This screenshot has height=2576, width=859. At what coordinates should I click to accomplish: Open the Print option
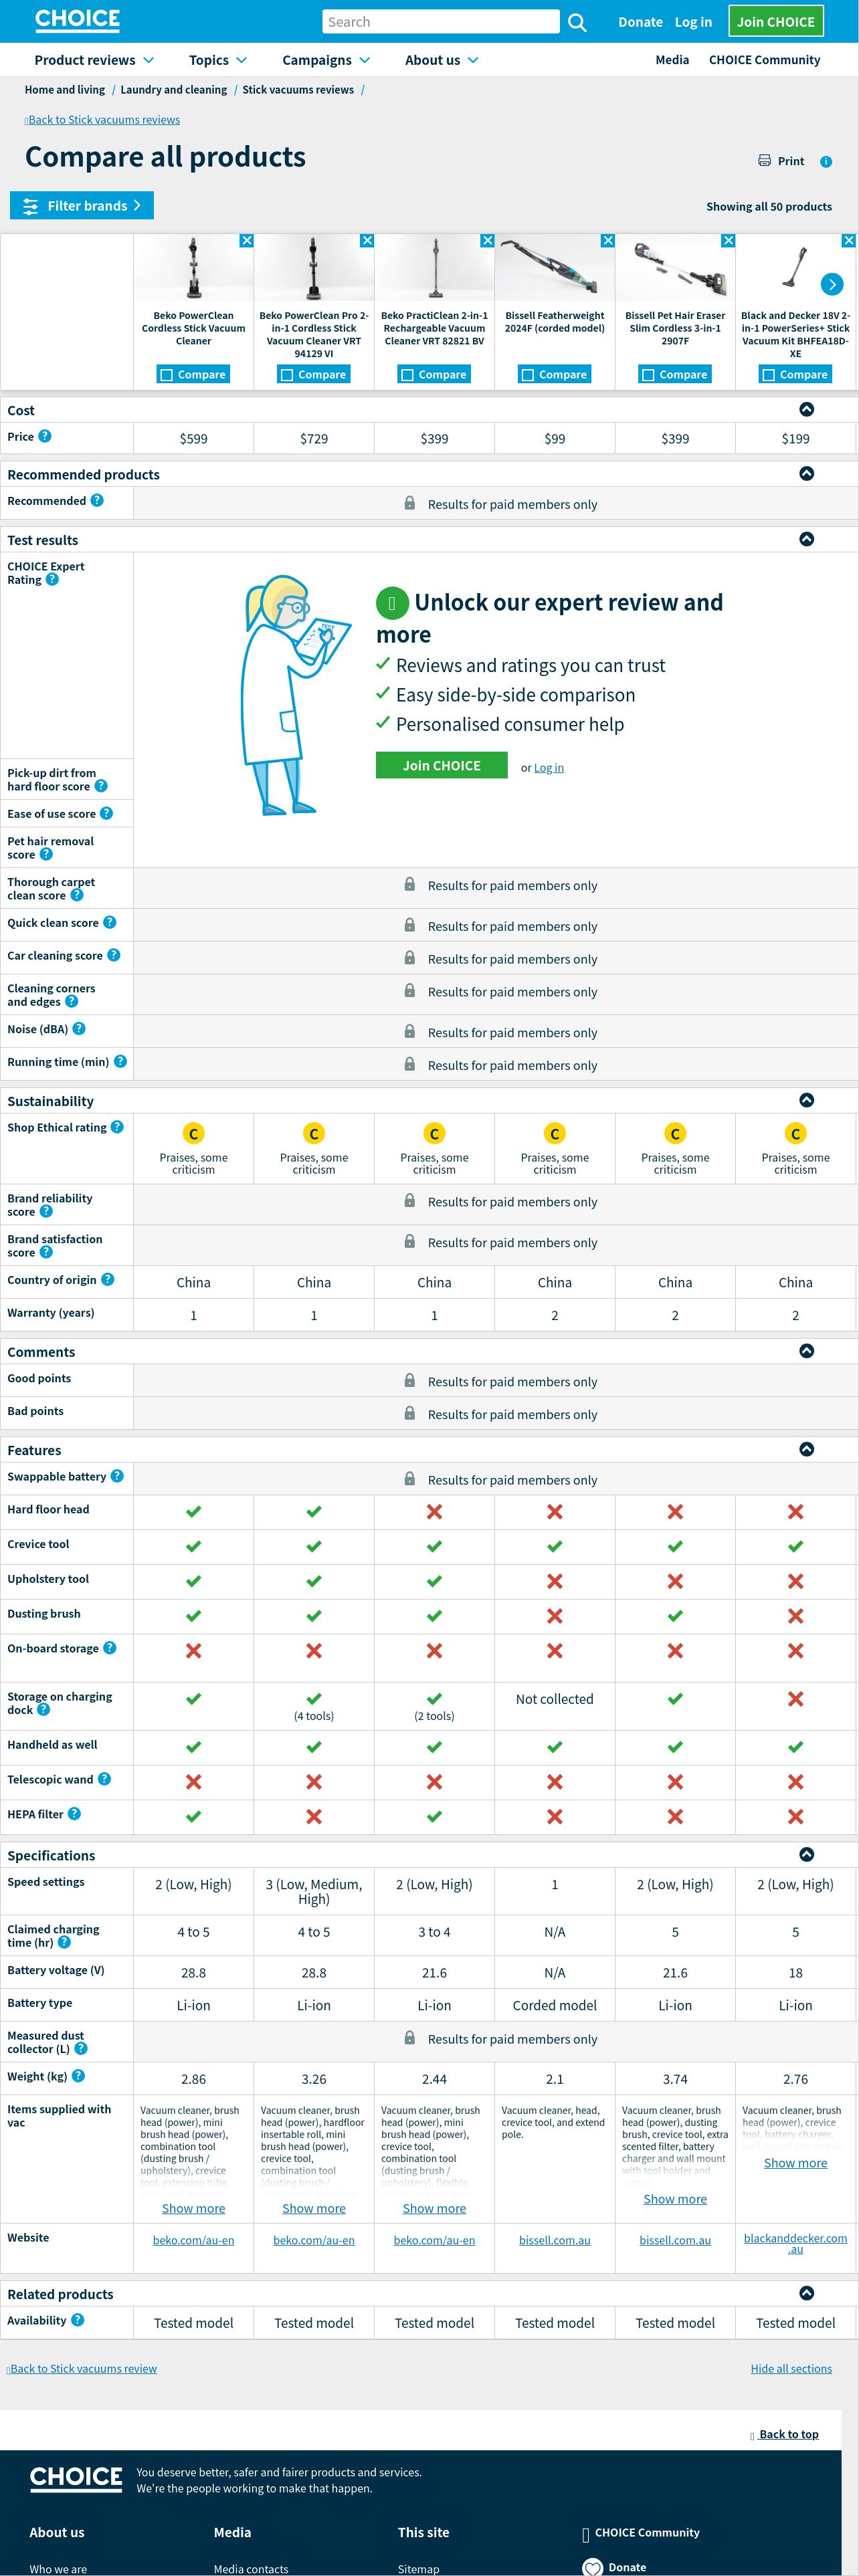[x=781, y=161]
